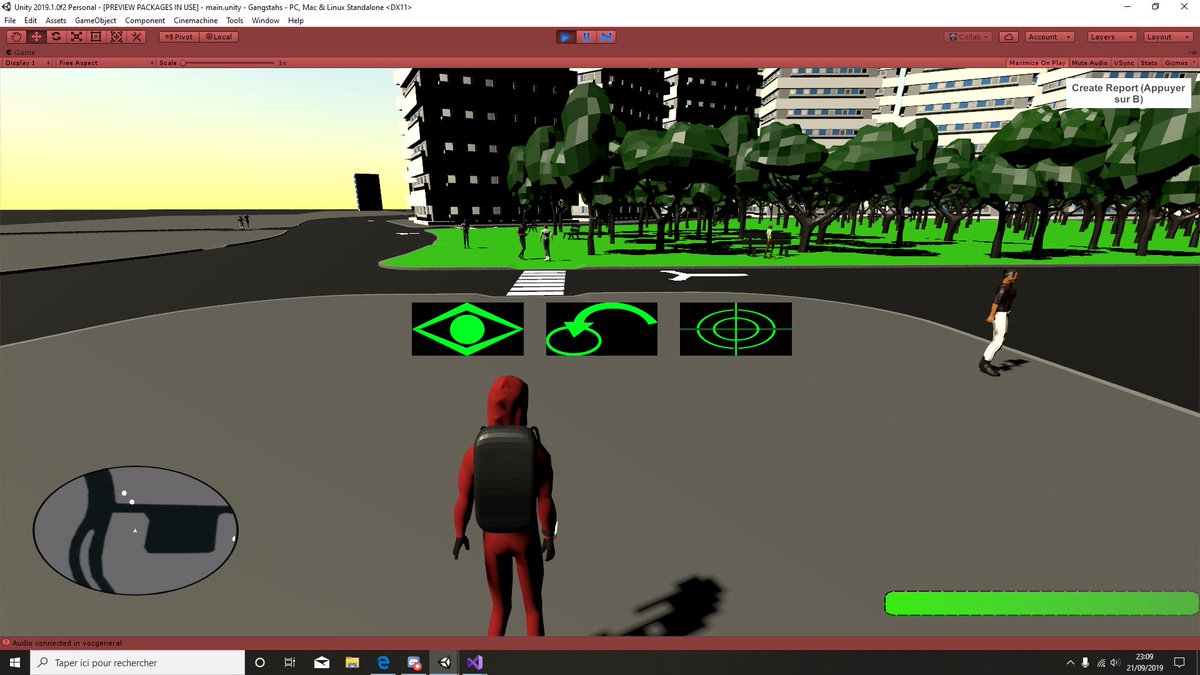This screenshot has height=675, width=1200.
Task: Open Cortana from the taskbar
Action: tap(260, 662)
